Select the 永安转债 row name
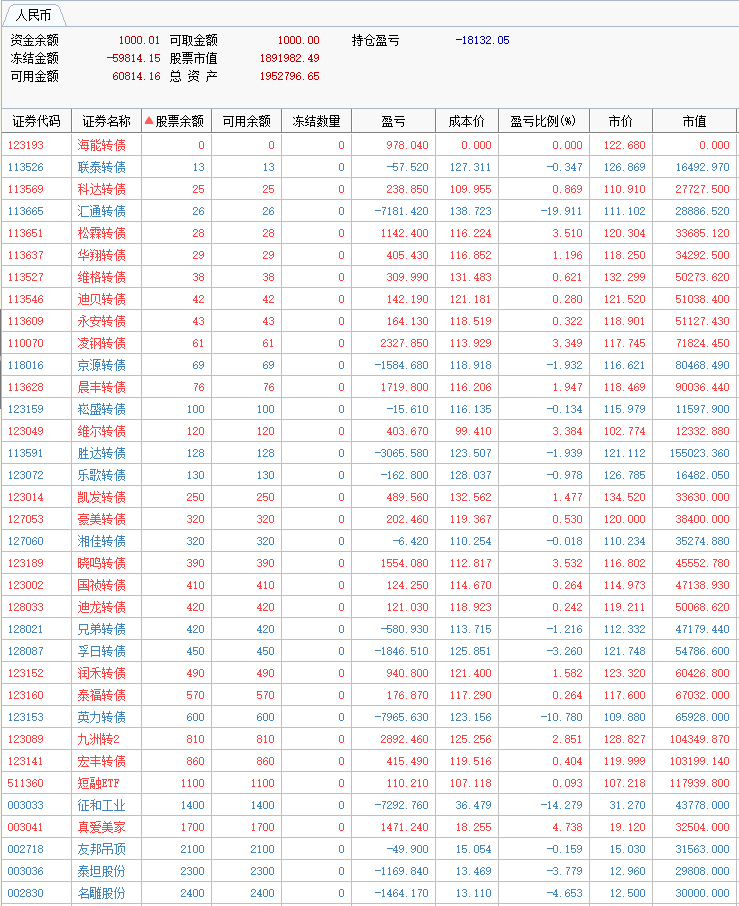The height and width of the screenshot is (906, 739). click(x=102, y=321)
